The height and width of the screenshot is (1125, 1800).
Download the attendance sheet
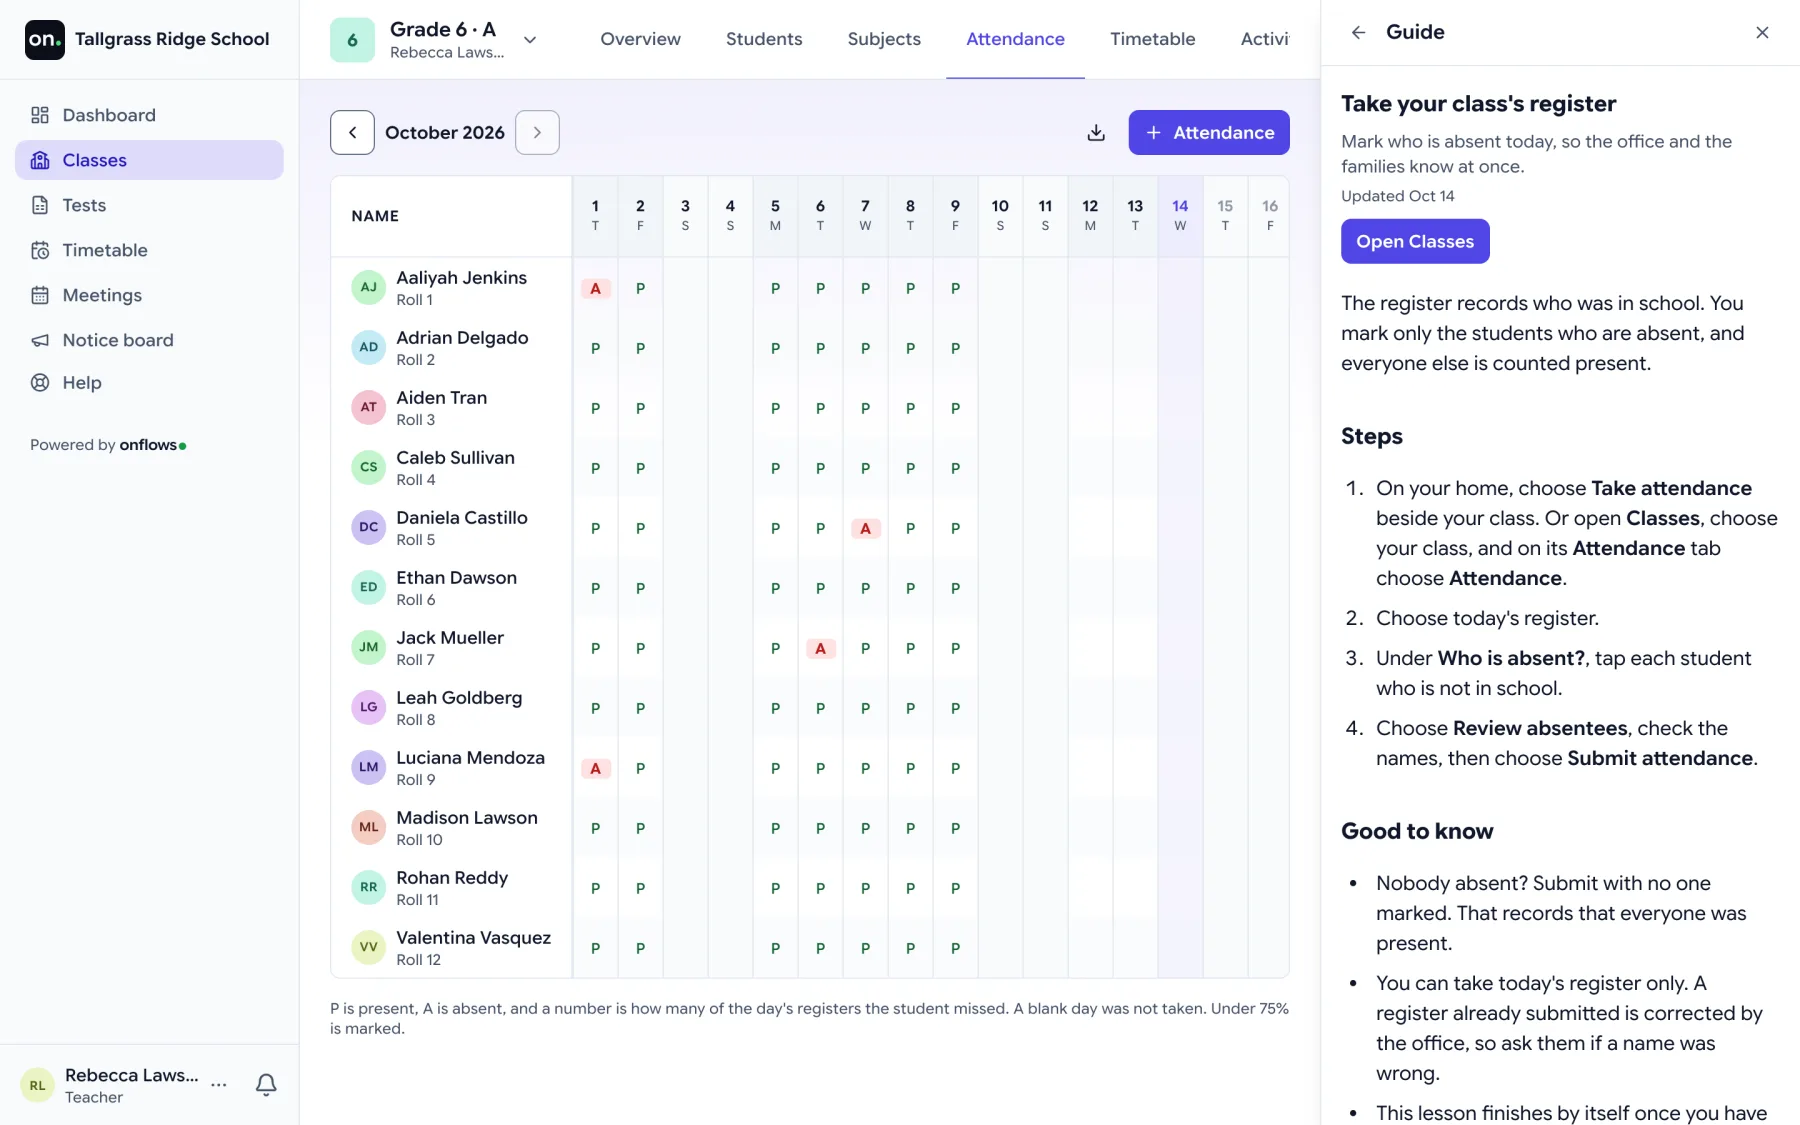[1096, 132]
